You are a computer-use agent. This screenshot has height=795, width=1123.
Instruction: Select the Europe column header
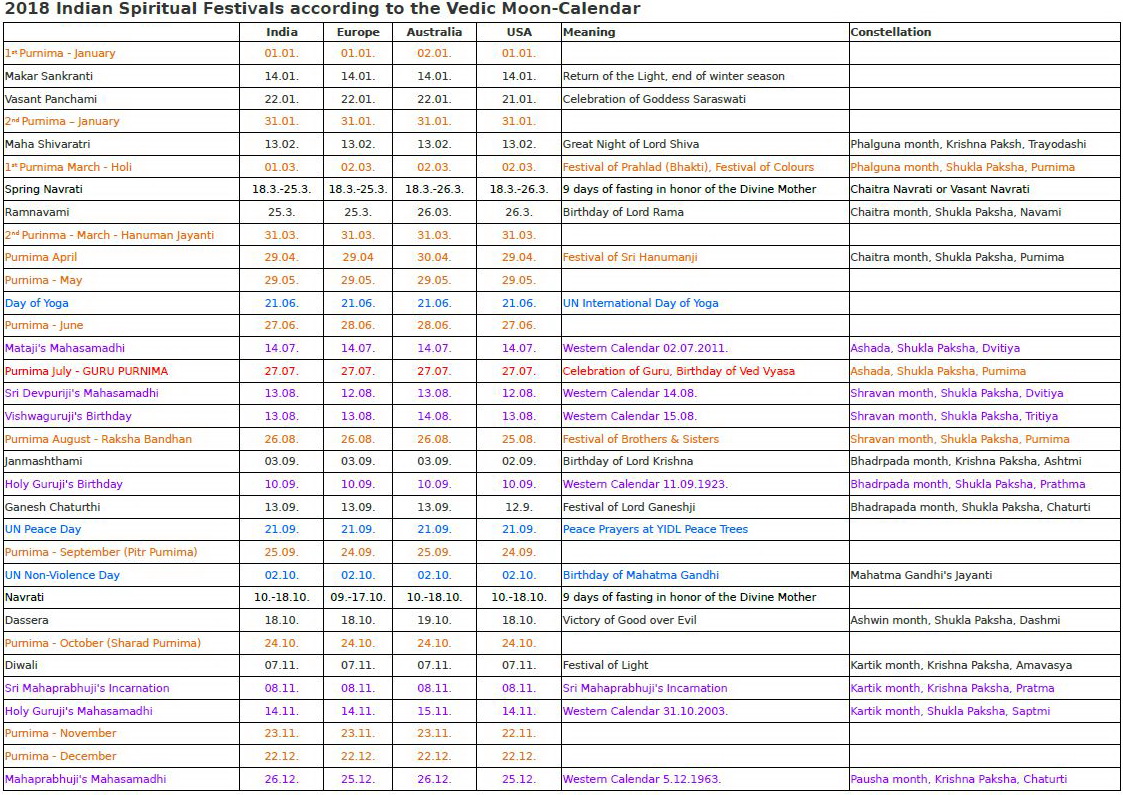358,32
